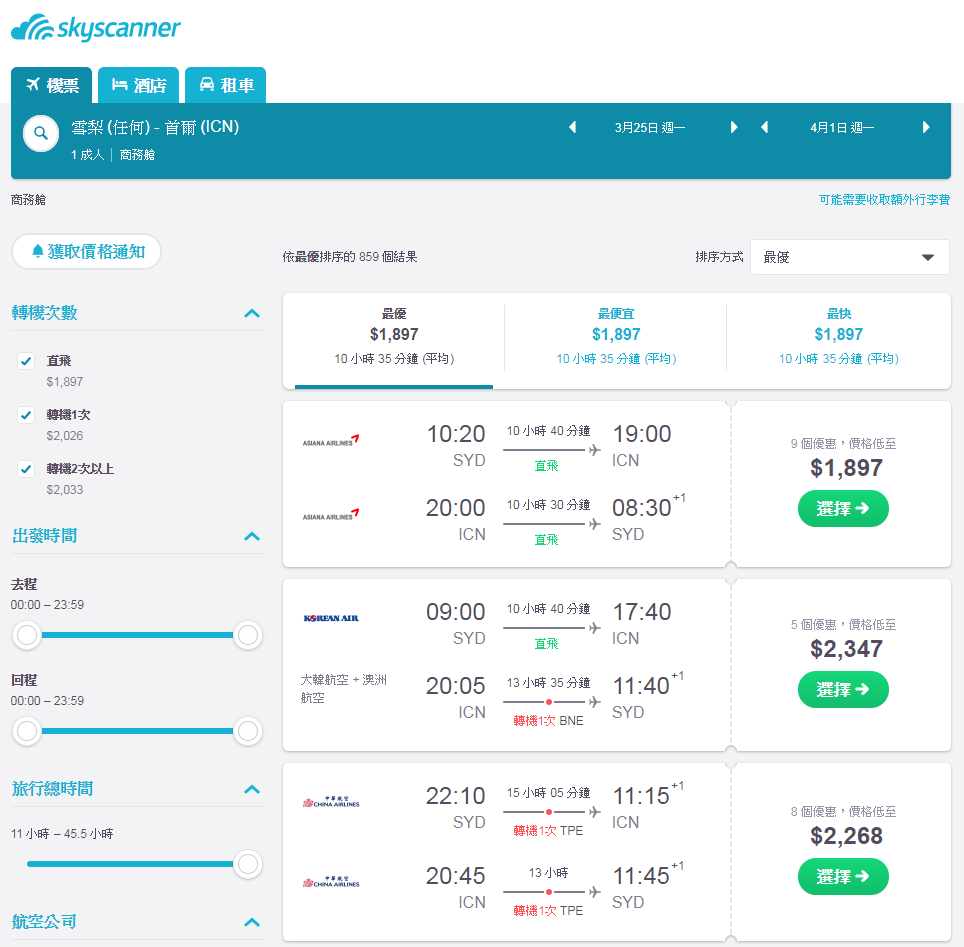964x947 pixels.
Task: Collapse the 航空公司 filter section
Action: click(251, 922)
